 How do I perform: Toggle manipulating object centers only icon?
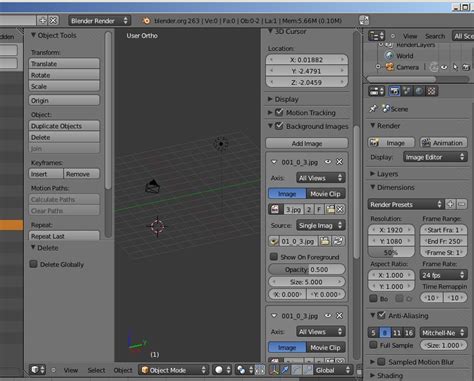coord(260,370)
